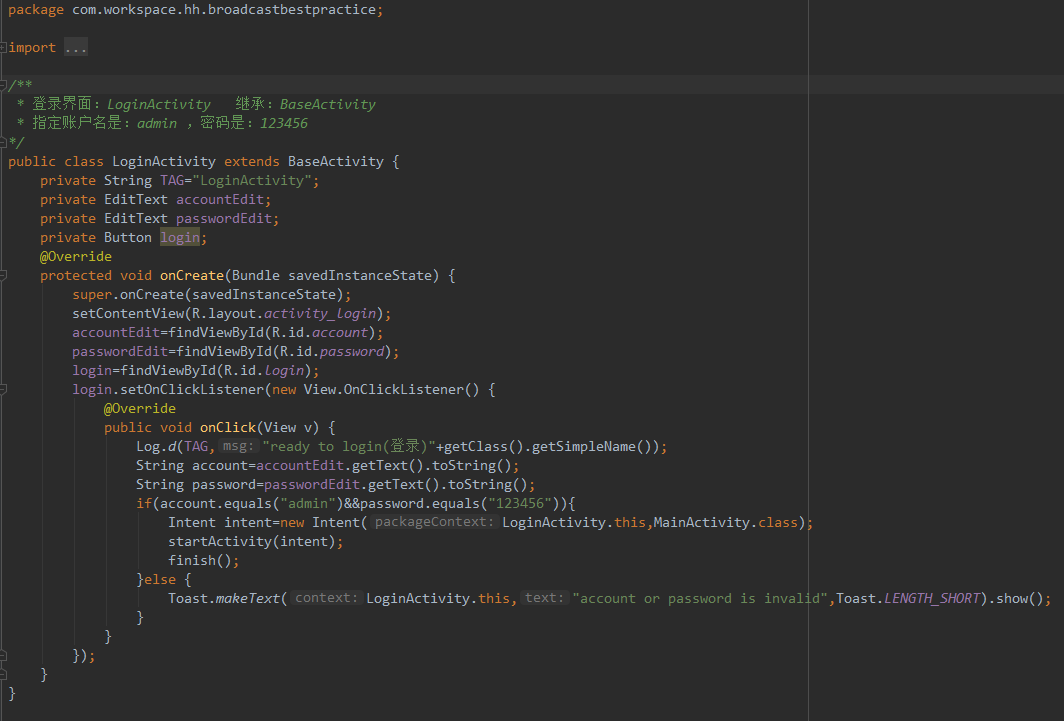This screenshot has width=1064, height=721.
Task: Click the highlighted login Button field
Action: click(x=180, y=237)
